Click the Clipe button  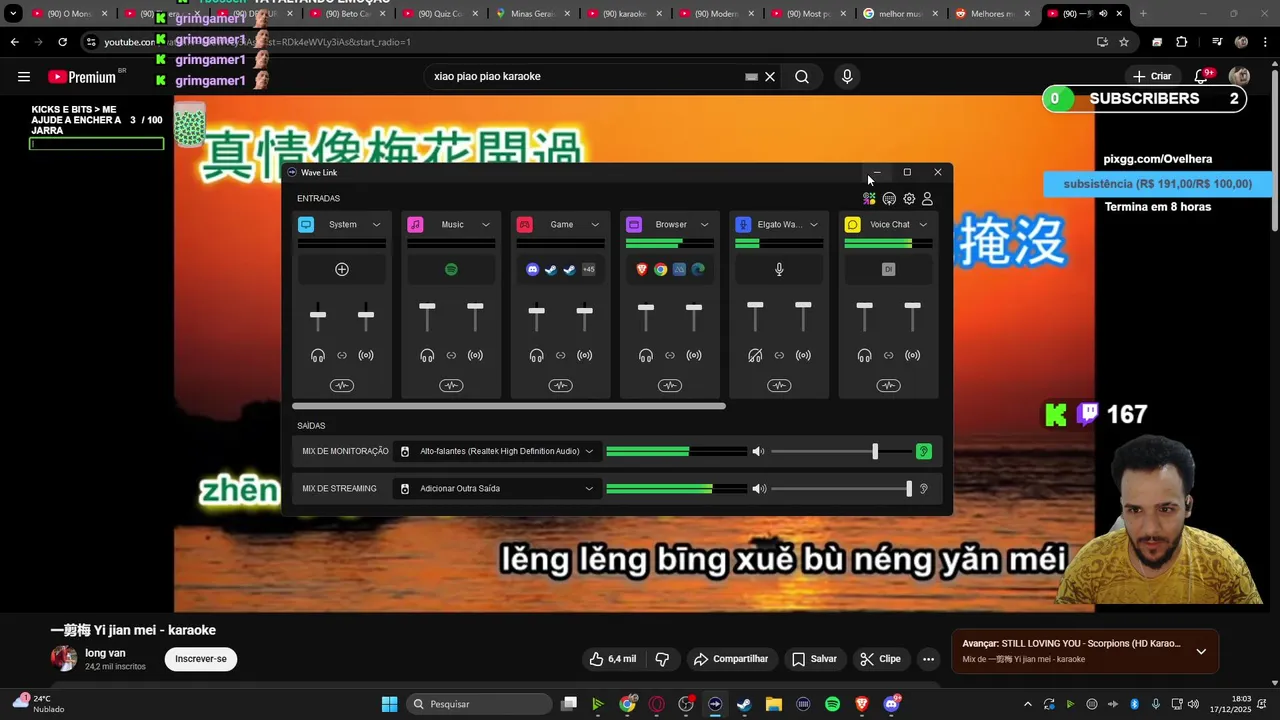[x=880, y=659]
